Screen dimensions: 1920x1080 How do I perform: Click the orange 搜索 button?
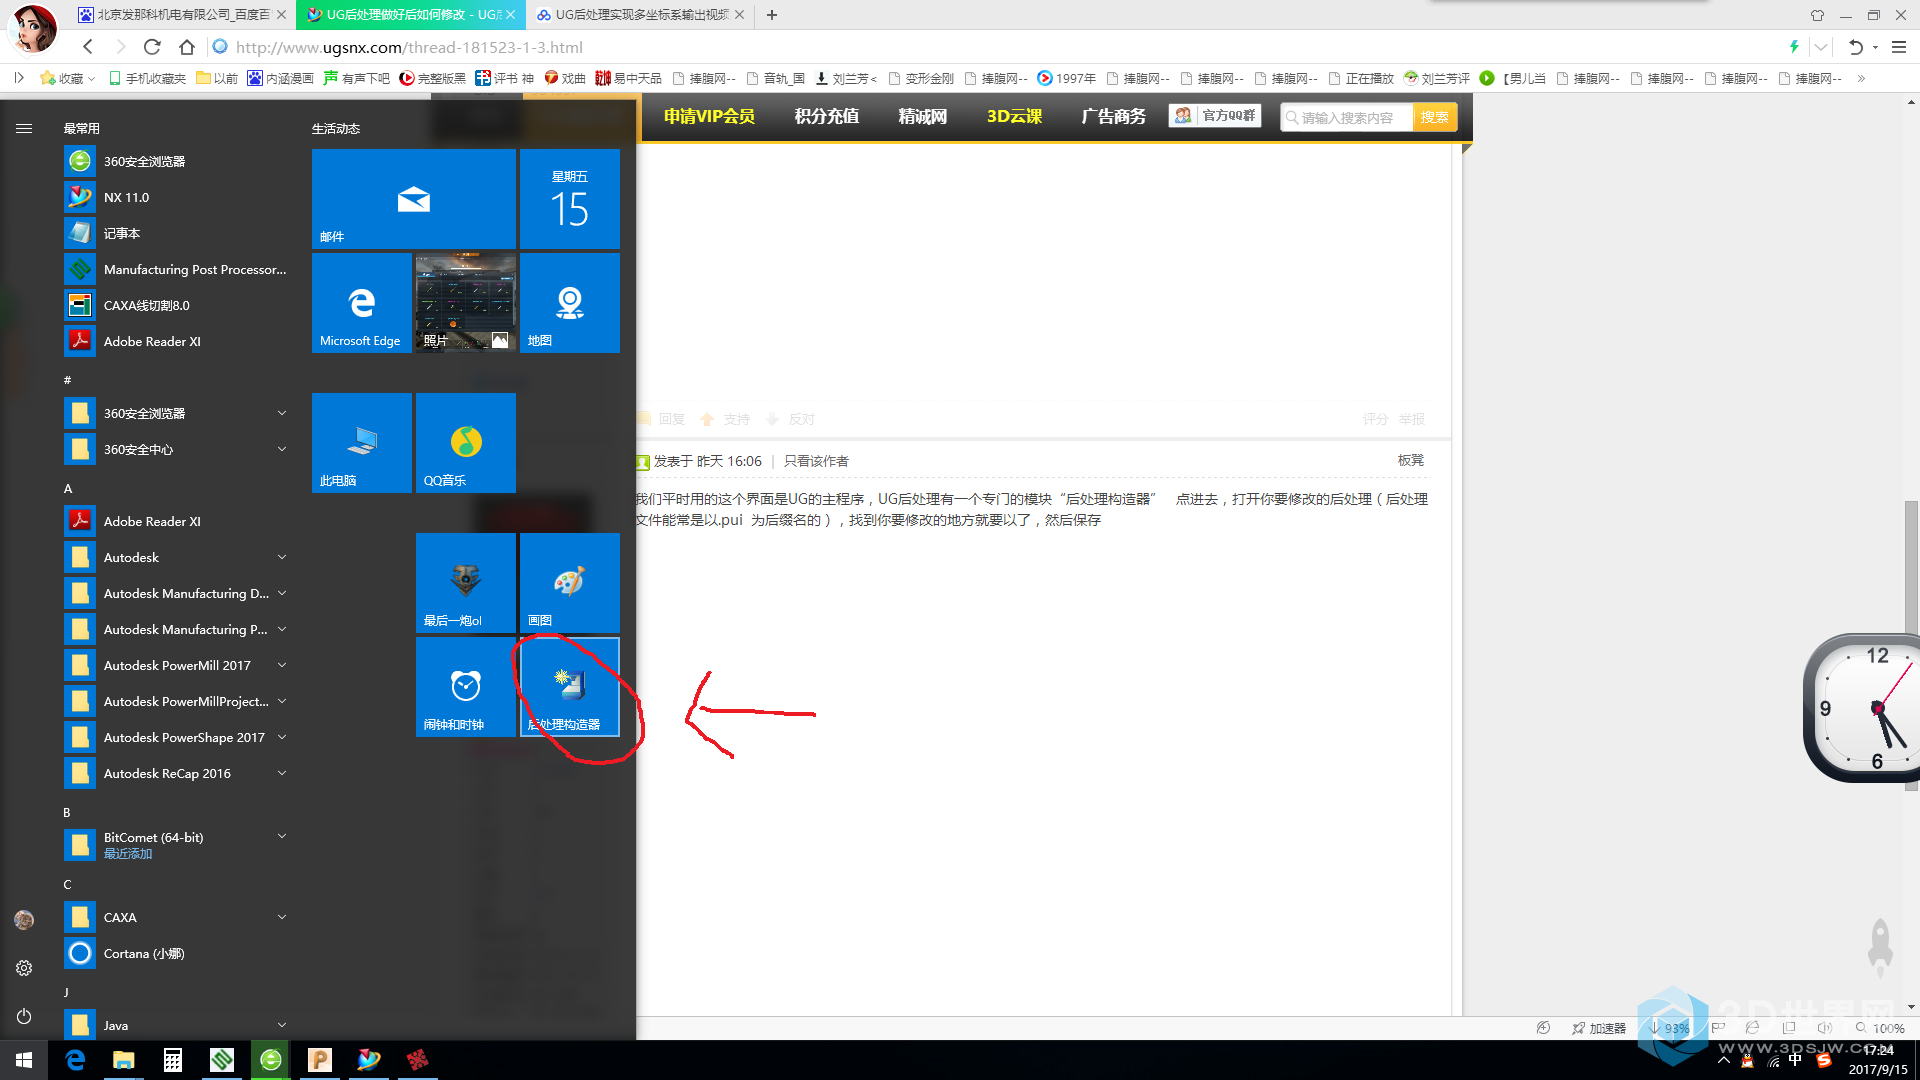[x=1435, y=117]
